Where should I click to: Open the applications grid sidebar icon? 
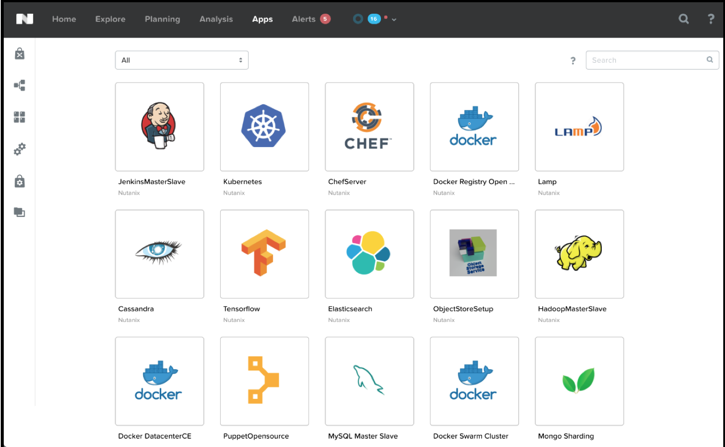(19, 117)
